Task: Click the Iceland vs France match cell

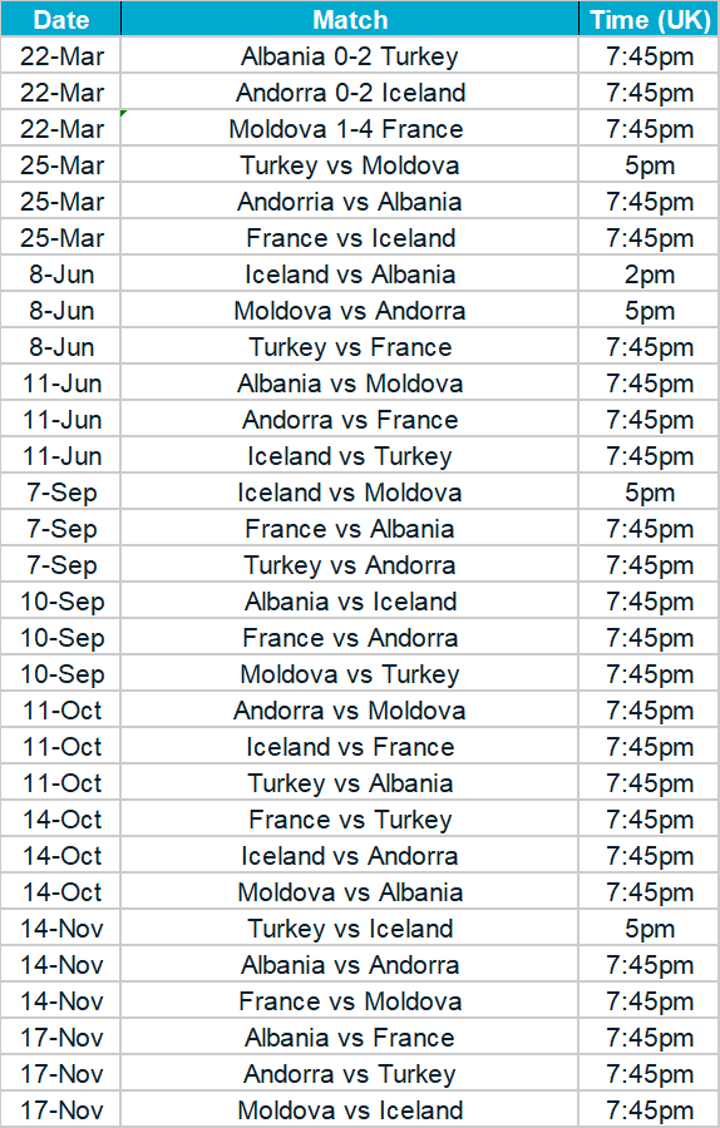Action: (x=349, y=747)
